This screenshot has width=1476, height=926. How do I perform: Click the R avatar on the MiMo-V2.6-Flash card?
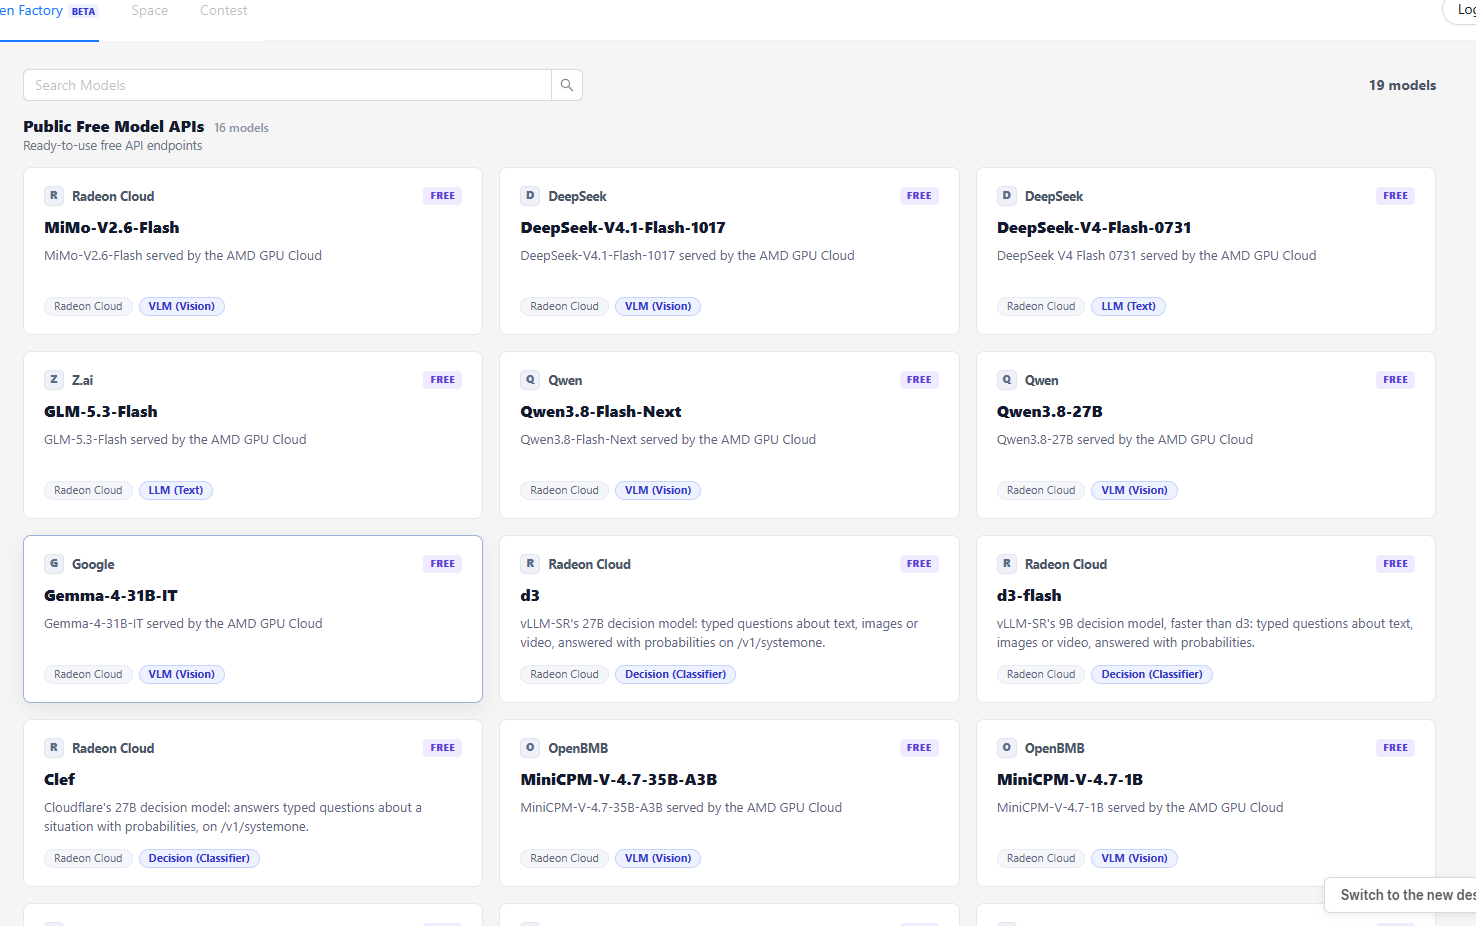coord(54,196)
